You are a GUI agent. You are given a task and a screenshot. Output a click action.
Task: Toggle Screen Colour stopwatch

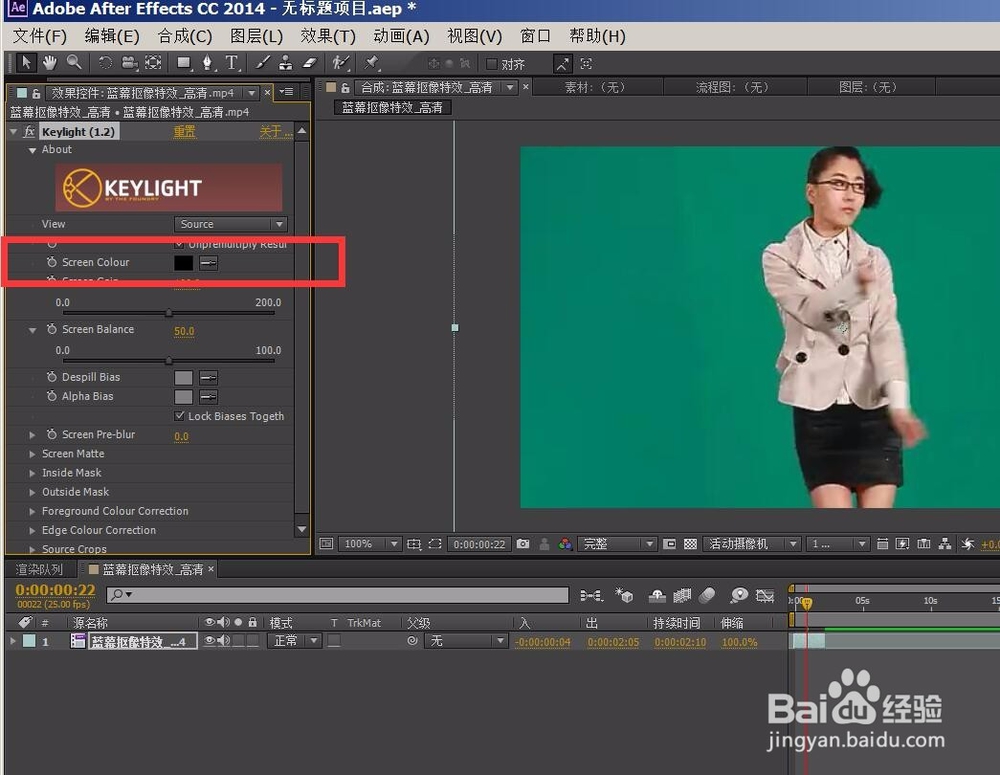point(52,262)
